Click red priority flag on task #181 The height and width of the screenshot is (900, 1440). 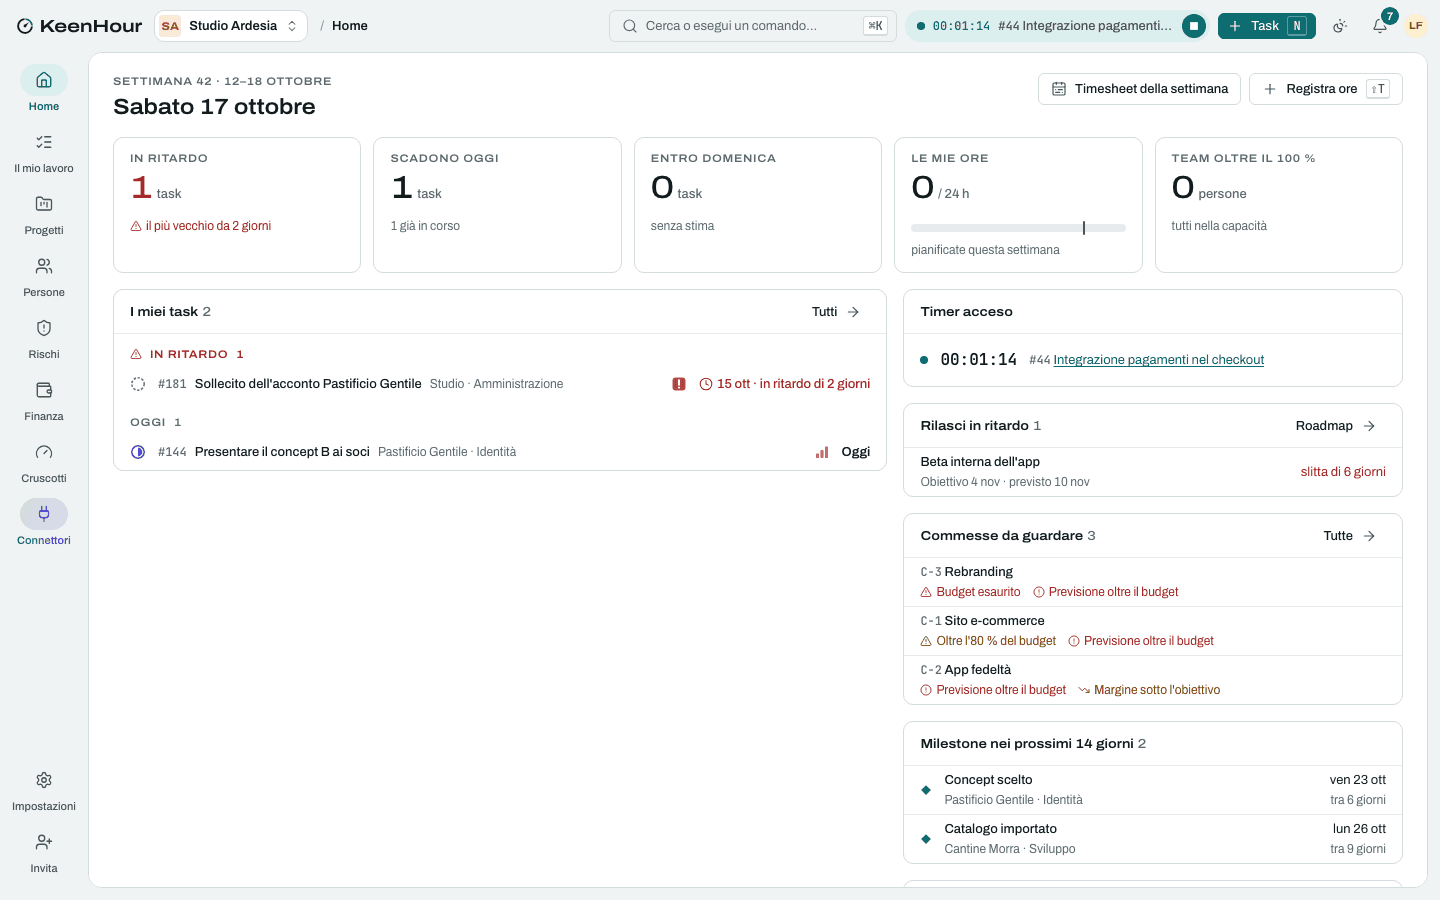pos(679,384)
